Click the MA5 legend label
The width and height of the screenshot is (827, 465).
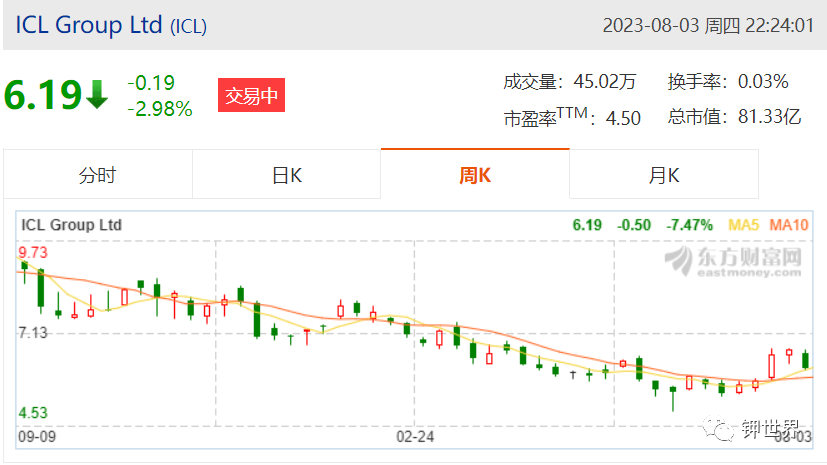coord(743,225)
